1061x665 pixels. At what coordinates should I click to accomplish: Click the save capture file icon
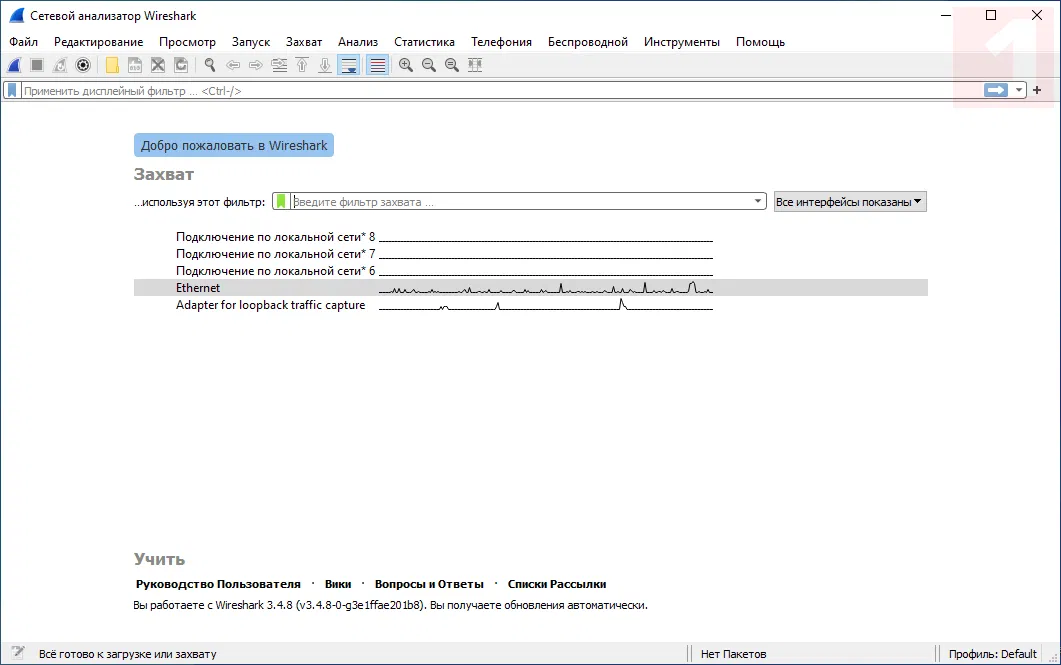[135, 65]
